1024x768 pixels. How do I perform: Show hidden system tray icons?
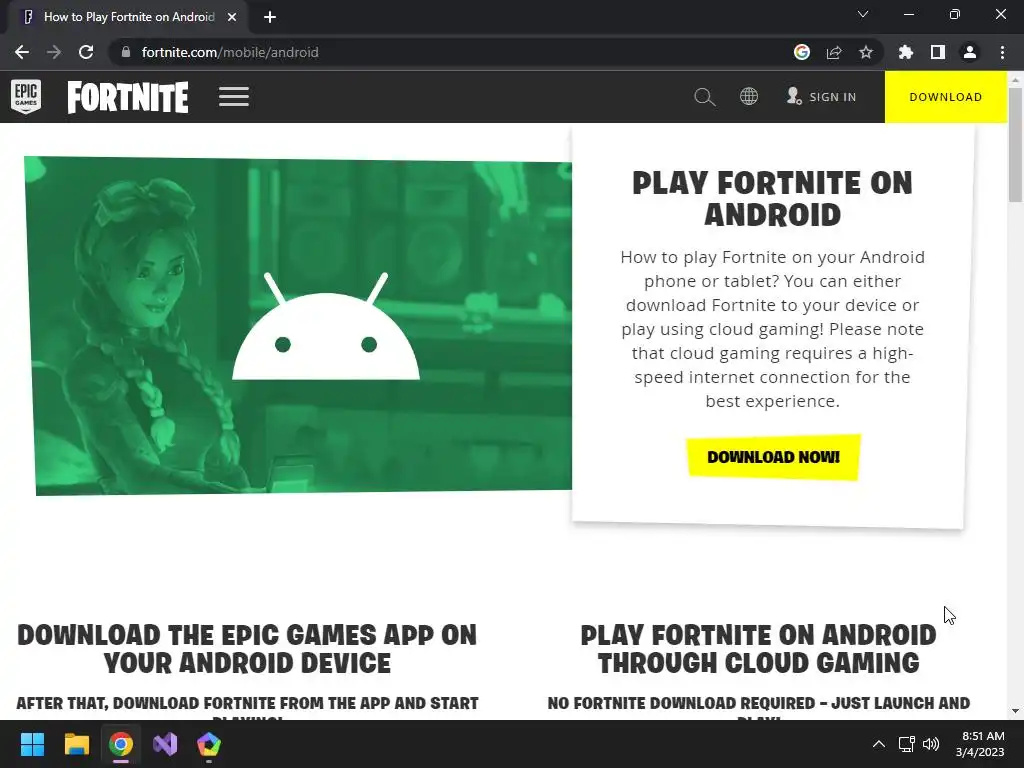[879, 744]
